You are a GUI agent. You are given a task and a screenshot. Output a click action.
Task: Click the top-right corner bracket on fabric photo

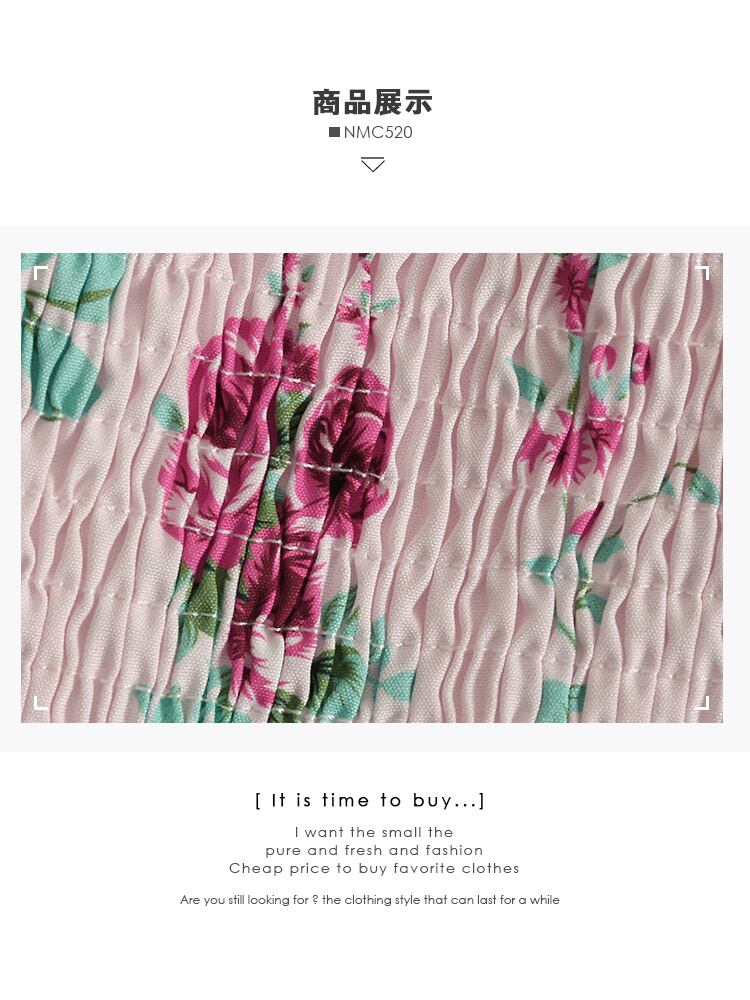point(702,273)
